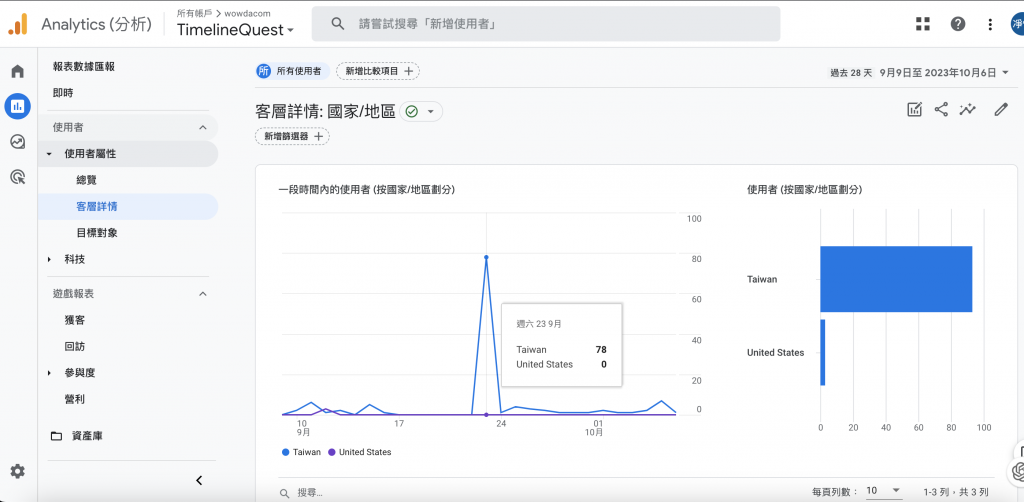This screenshot has height=502, width=1024.
Task: Click the wowdacom breadcrumb link
Action: coord(247,13)
